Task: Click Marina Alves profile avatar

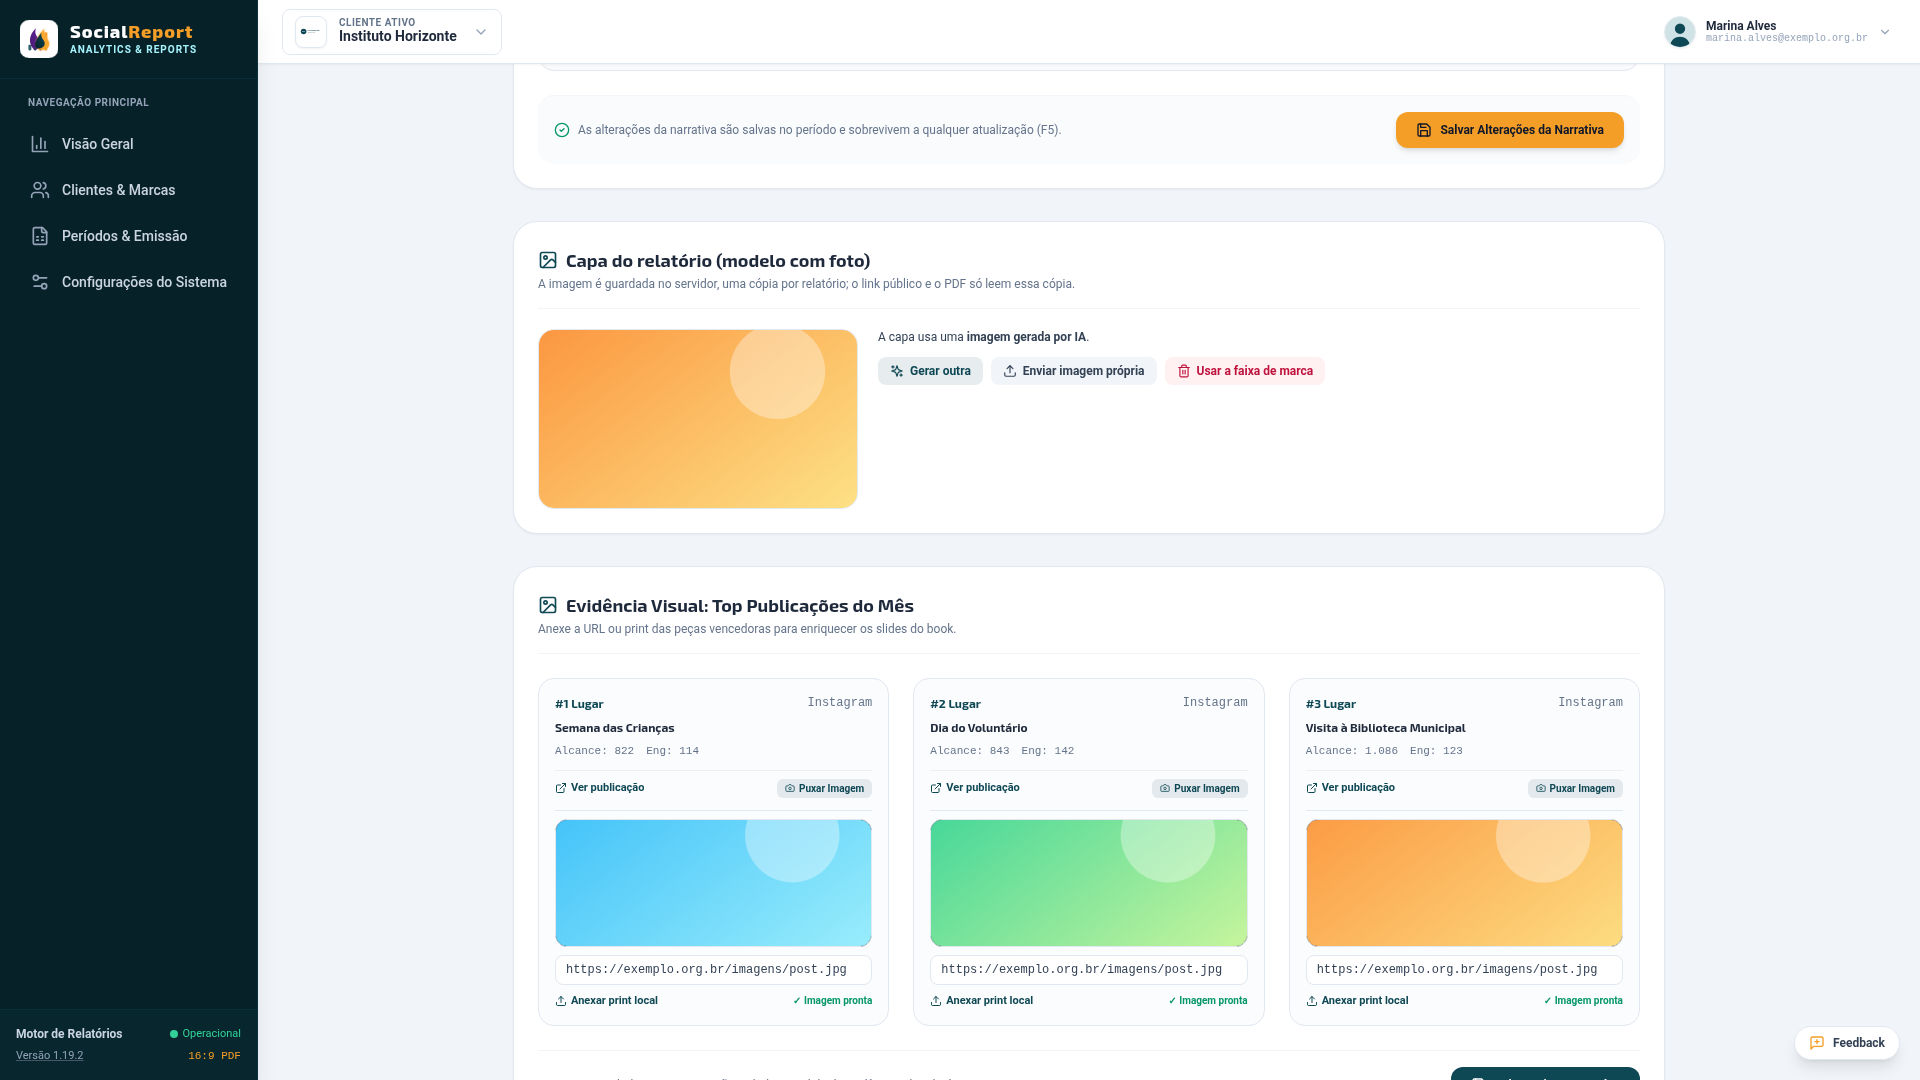Action: [1680, 32]
